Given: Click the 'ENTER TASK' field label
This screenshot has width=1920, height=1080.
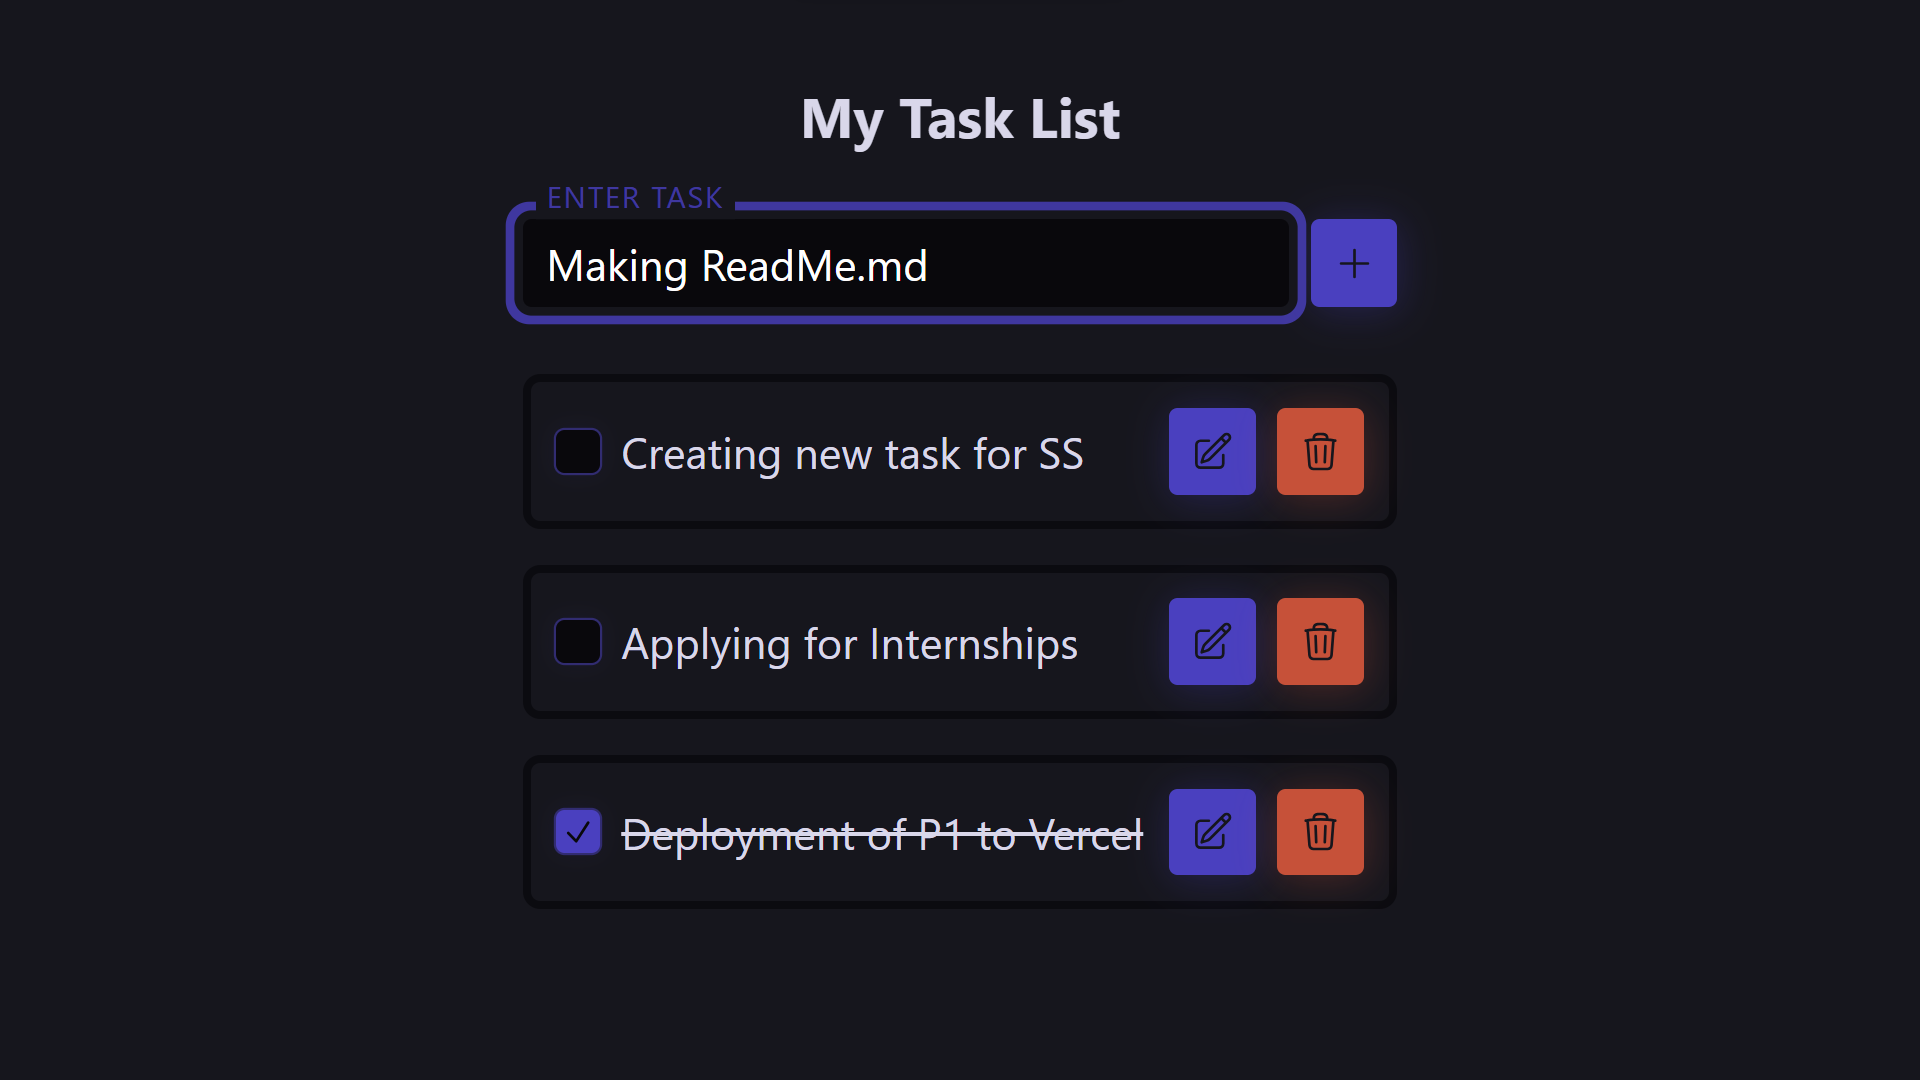Looking at the screenshot, I should point(634,198).
